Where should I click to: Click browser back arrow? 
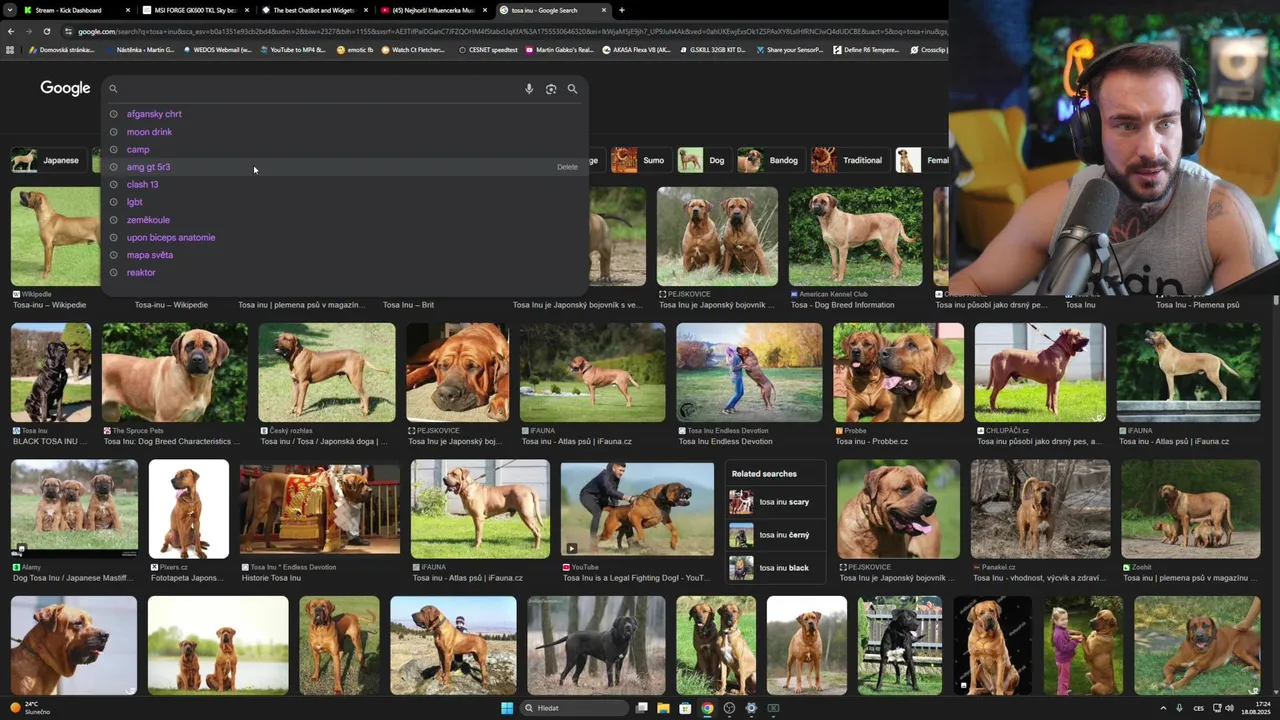tap(11, 31)
